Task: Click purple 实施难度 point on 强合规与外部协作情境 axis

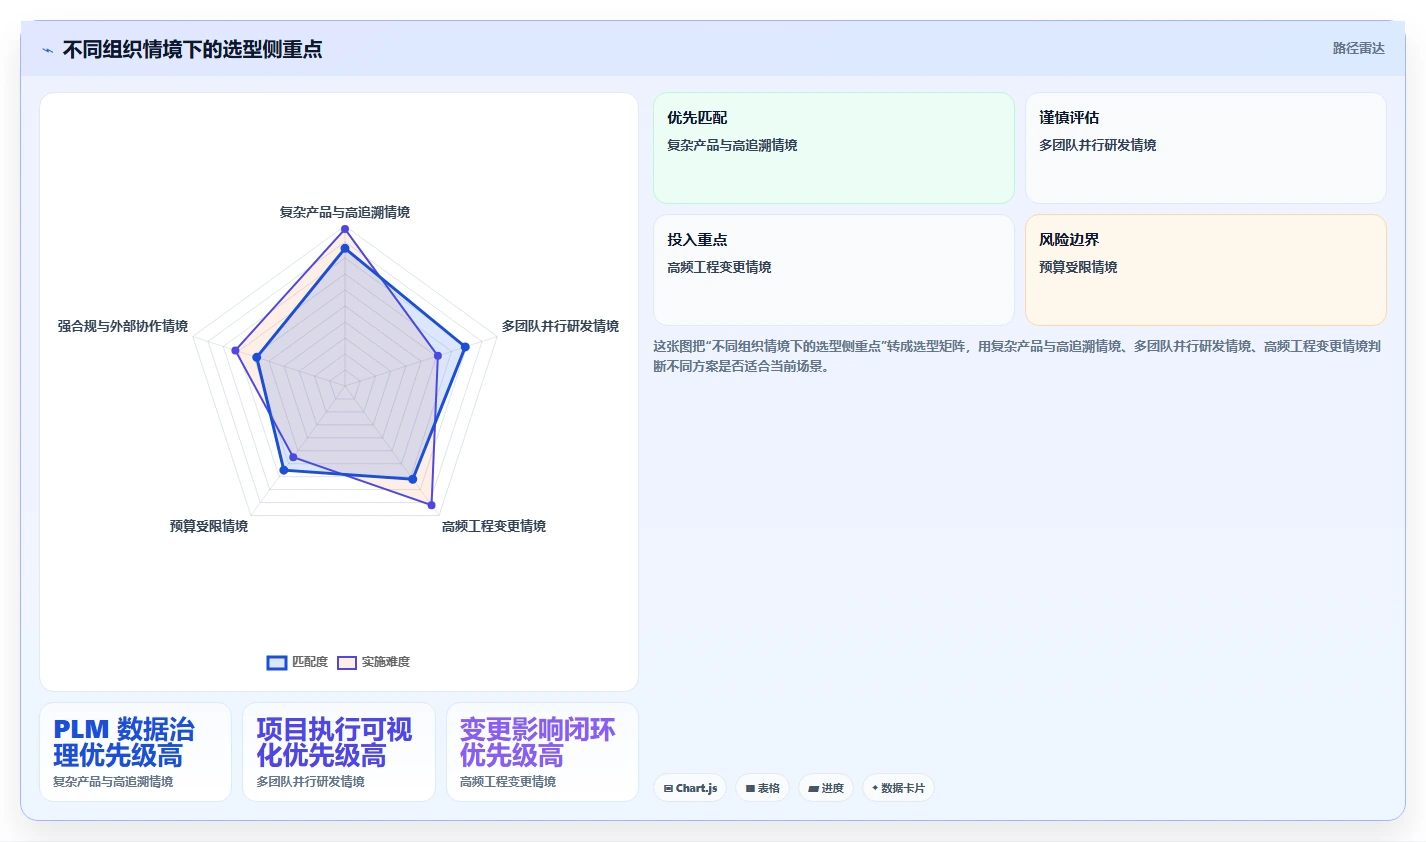Action: click(x=236, y=350)
